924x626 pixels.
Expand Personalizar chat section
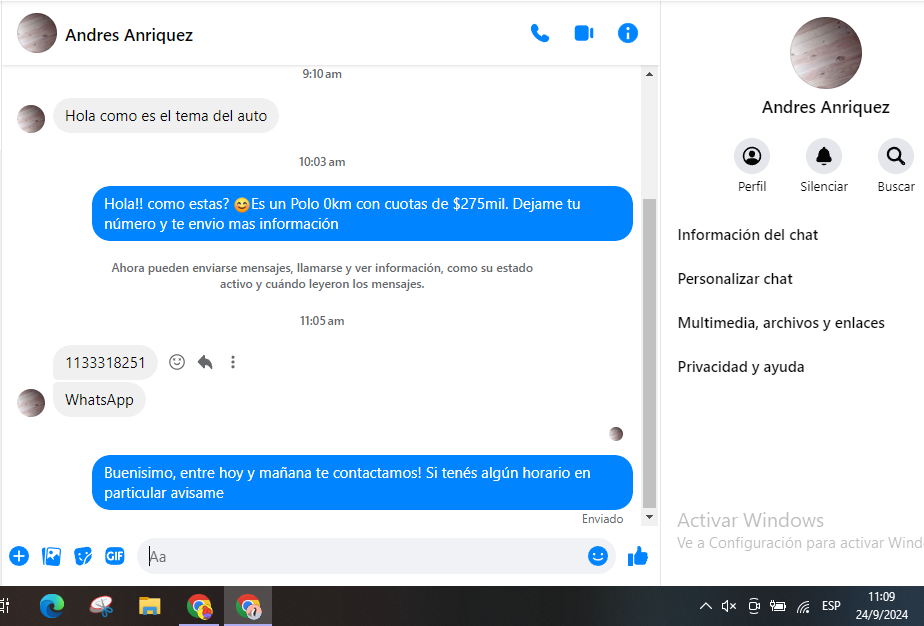point(735,279)
